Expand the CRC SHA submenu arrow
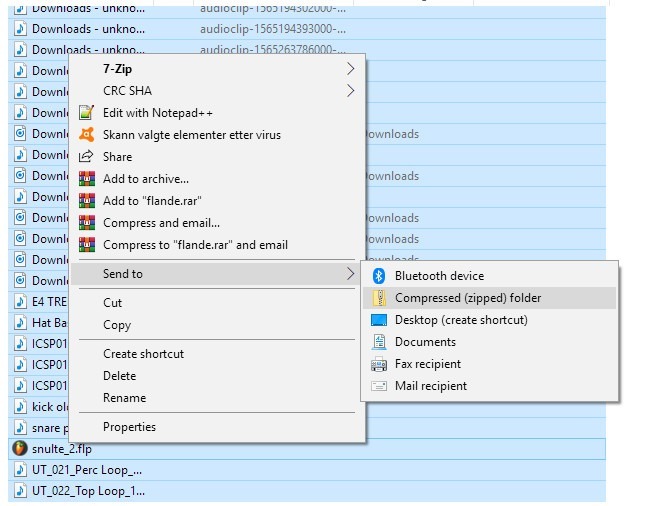Screen dimensions: 646x506 tap(350, 91)
